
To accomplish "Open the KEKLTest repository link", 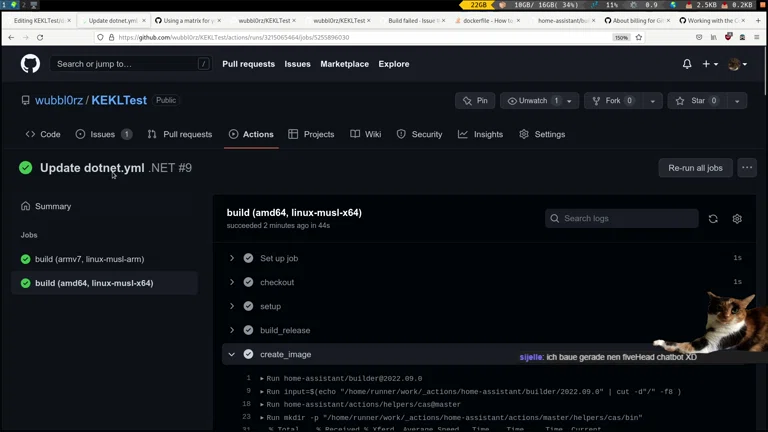I will point(119,100).
